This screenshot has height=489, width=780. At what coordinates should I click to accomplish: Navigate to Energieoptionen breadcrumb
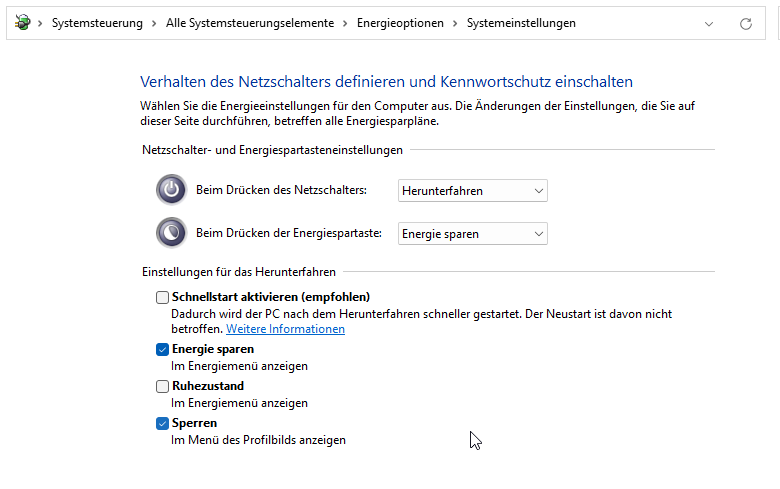point(400,23)
